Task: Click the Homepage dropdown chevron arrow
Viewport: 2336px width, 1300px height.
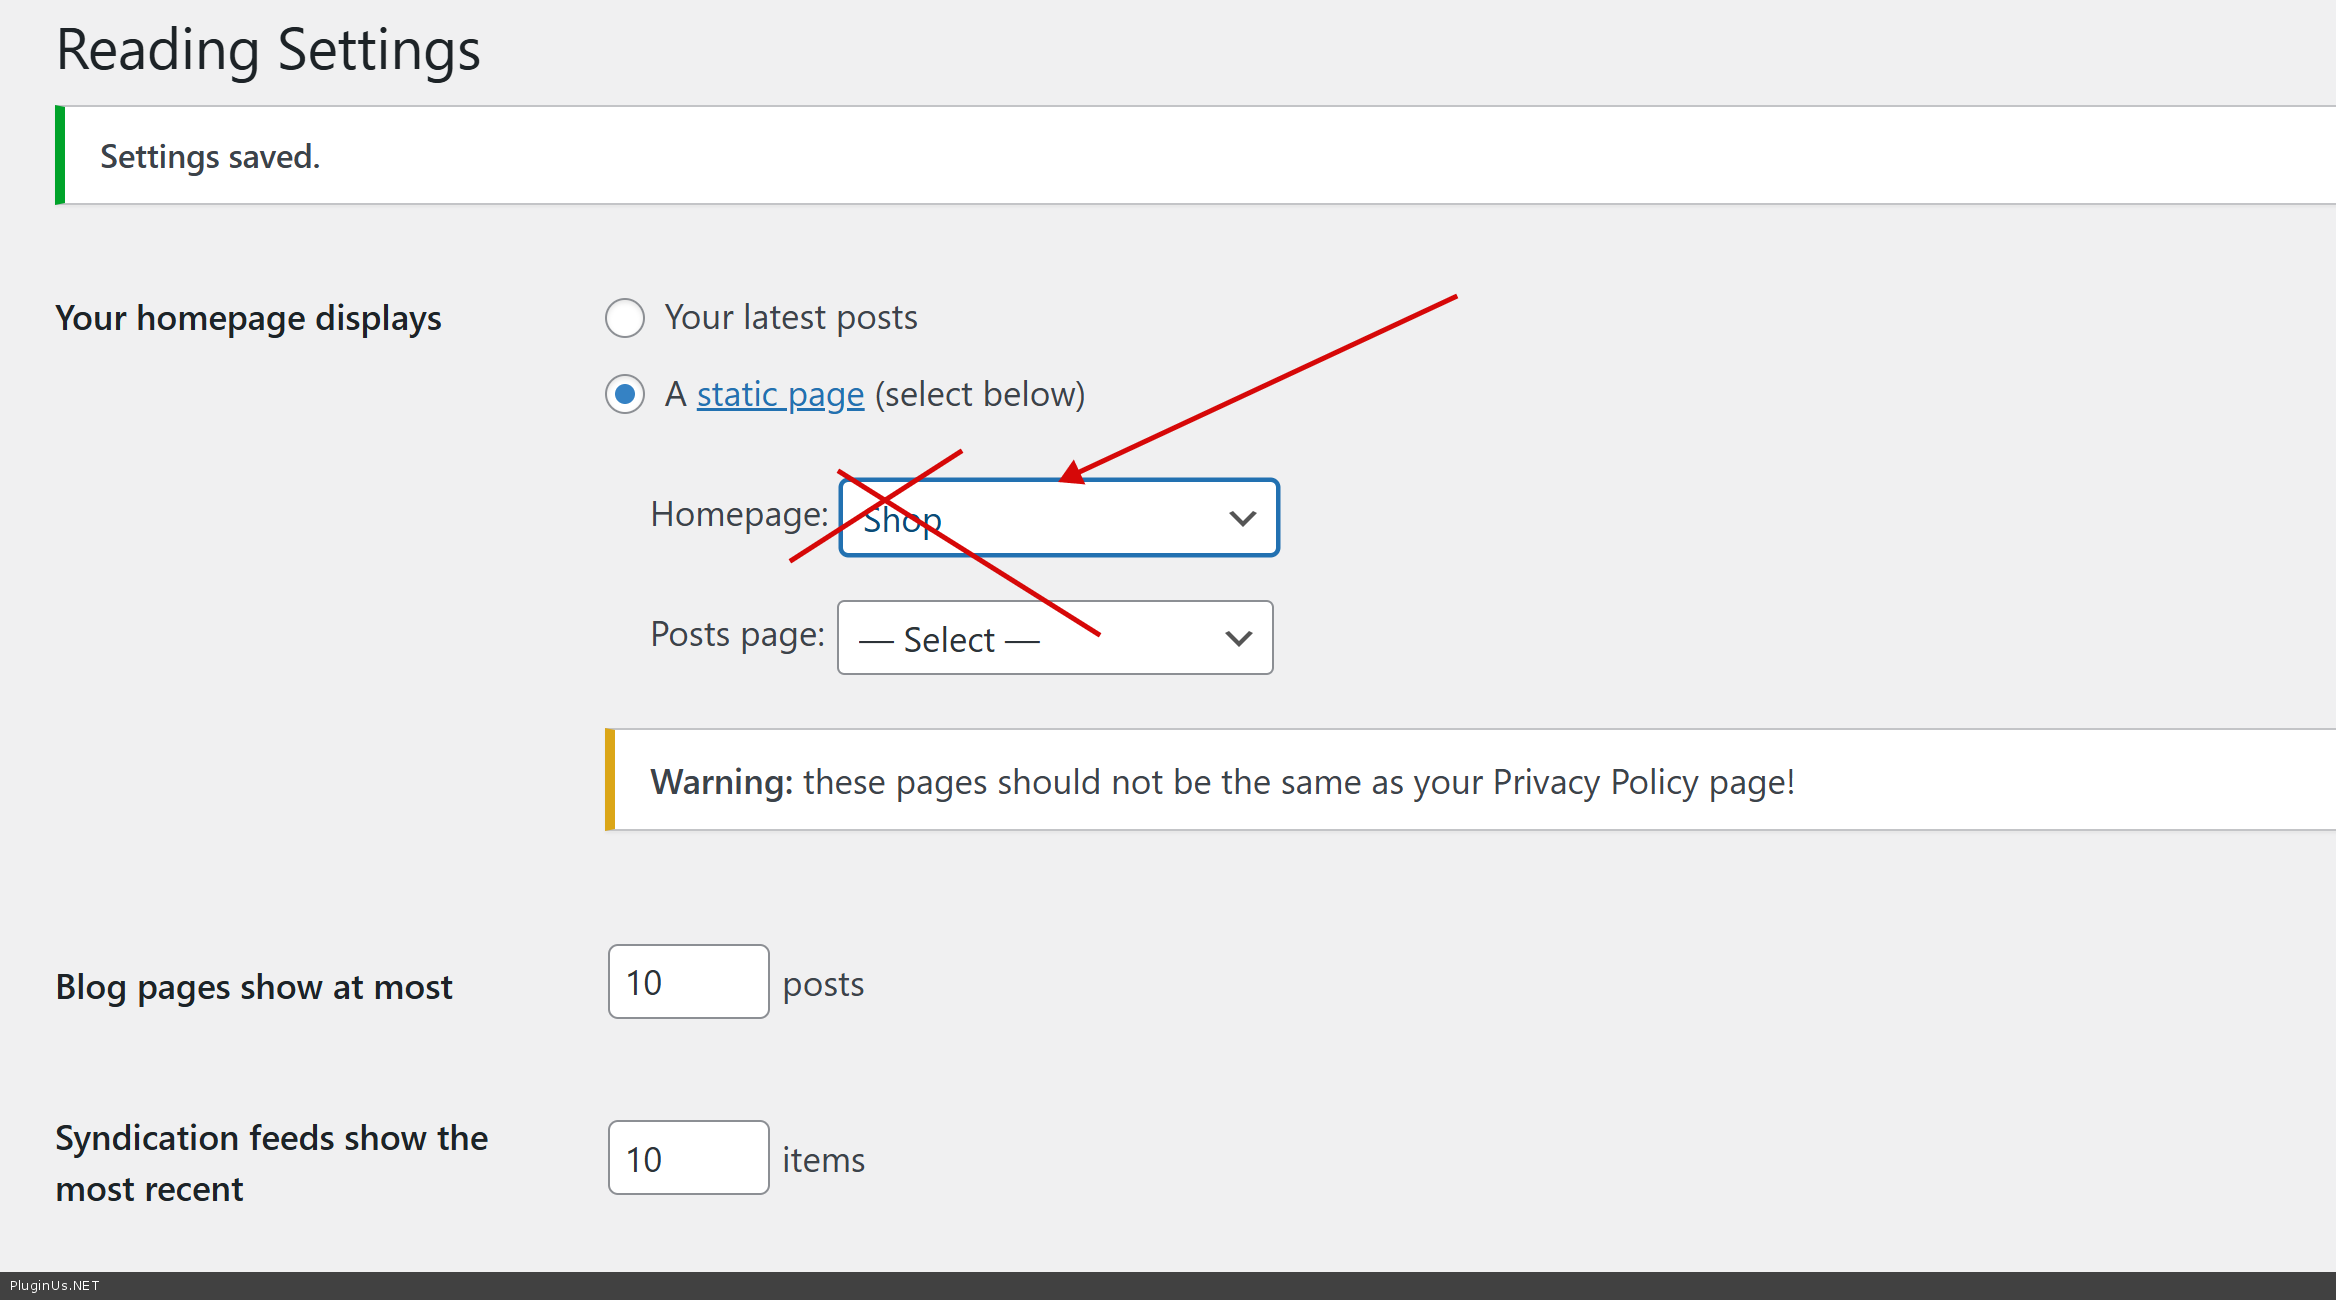Action: pos(1242,518)
